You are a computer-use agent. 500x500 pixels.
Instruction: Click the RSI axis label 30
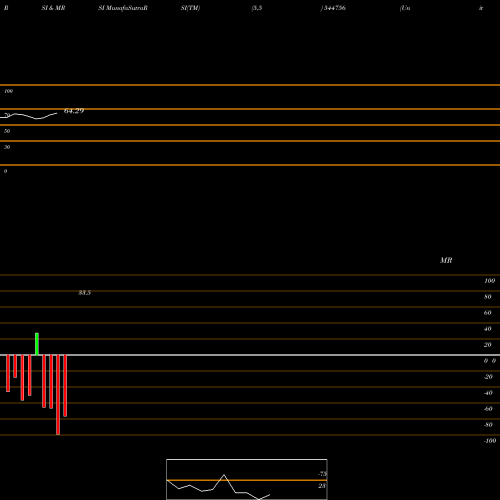(7, 147)
